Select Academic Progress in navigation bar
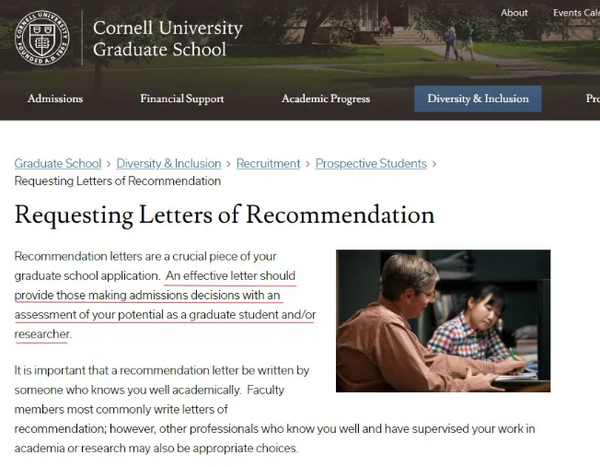600x467 pixels. coord(326,99)
